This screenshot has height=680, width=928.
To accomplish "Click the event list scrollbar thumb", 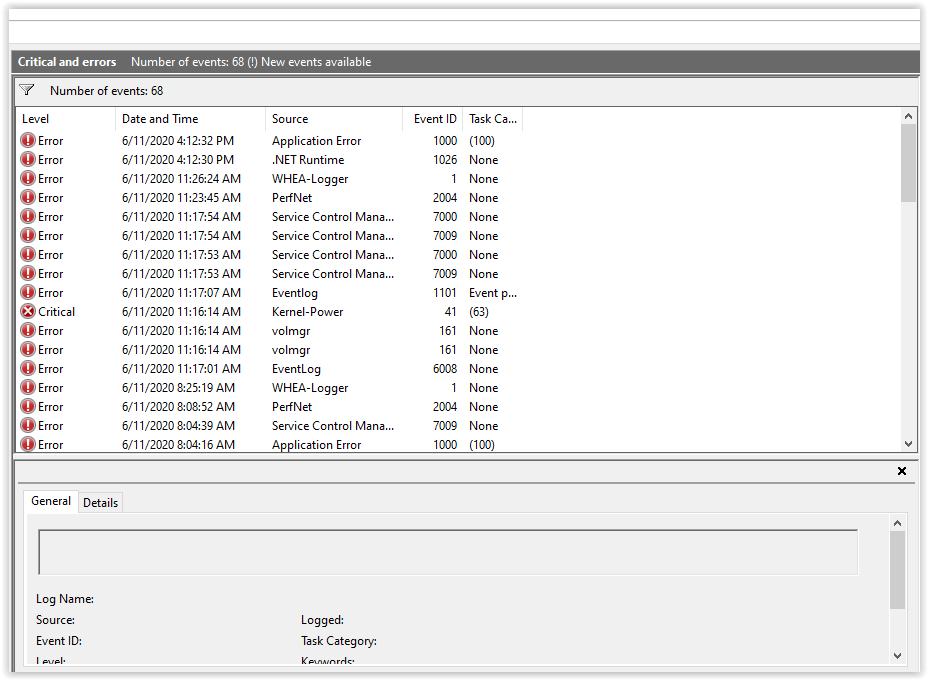I will pyautogui.click(x=908, y=163).
